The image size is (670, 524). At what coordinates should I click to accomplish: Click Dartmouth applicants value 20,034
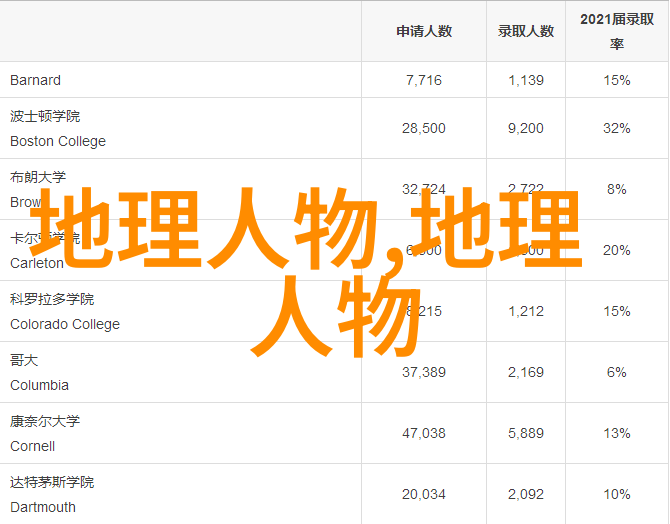(423, 495)
